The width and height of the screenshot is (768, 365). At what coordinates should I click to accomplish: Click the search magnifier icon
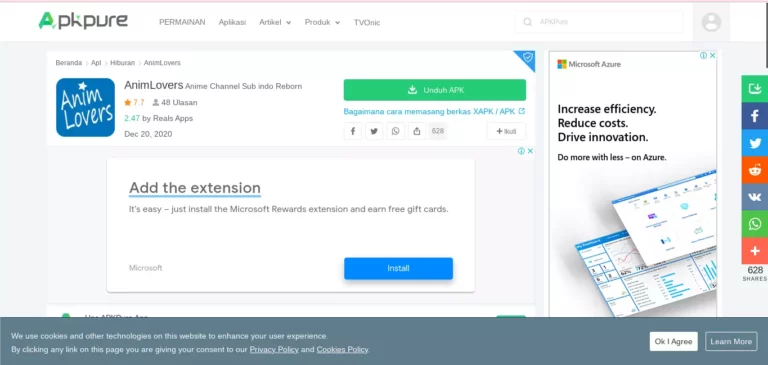point(528,22)
